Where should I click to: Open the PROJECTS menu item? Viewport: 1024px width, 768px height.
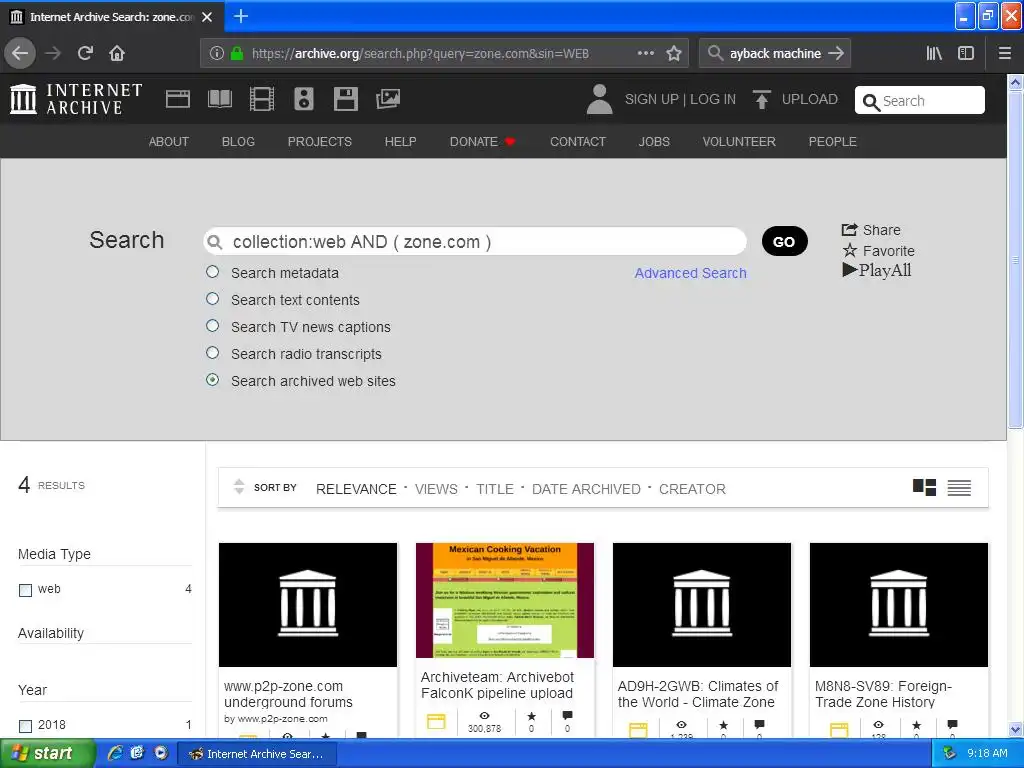[319, 142]
